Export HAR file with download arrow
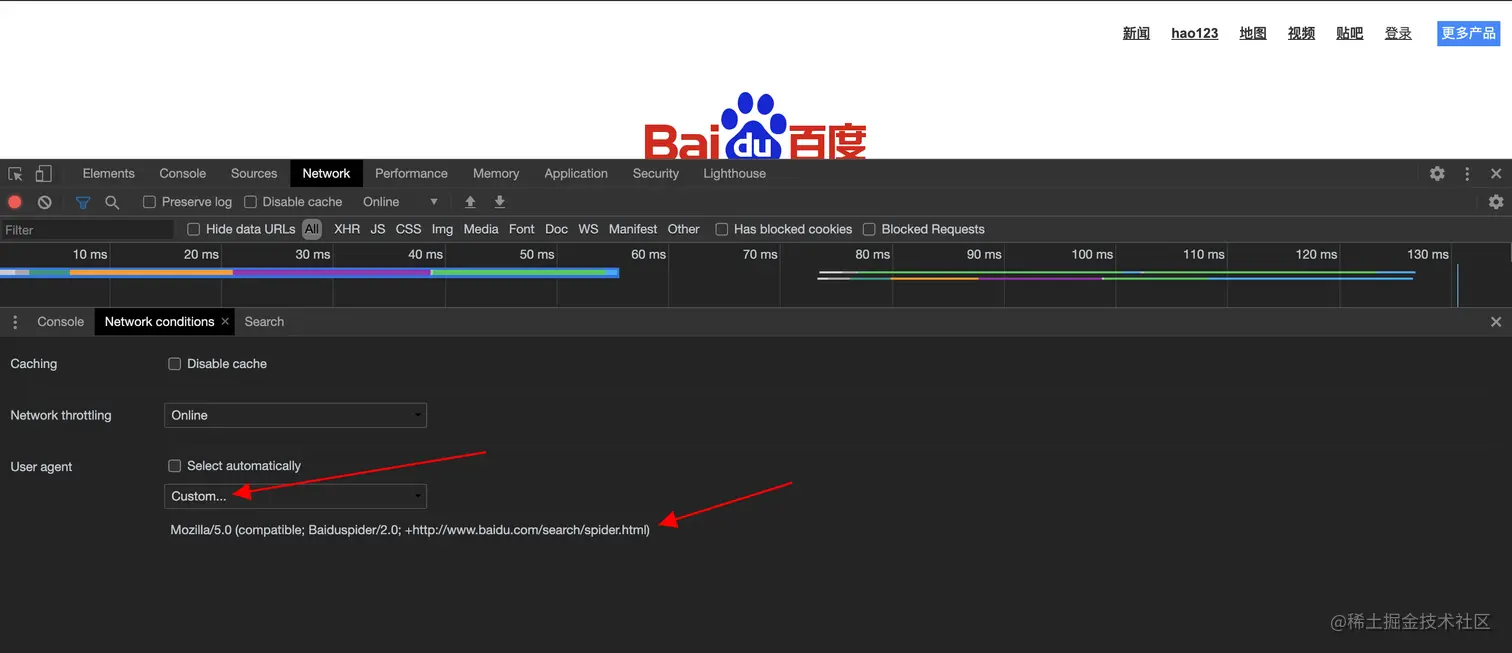This screenshot has height=653, width=1512. [x=500, y=202]
